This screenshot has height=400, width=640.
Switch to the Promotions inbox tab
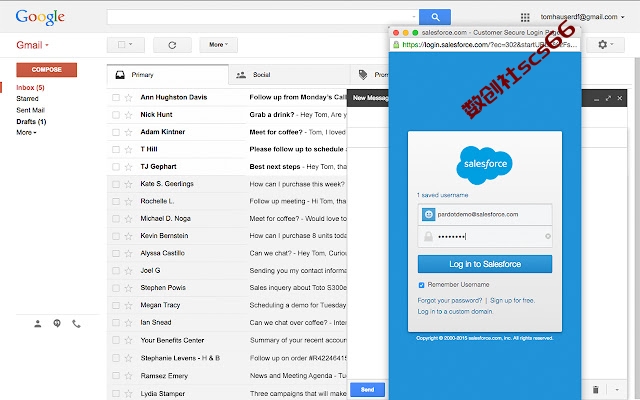(369, 75)
